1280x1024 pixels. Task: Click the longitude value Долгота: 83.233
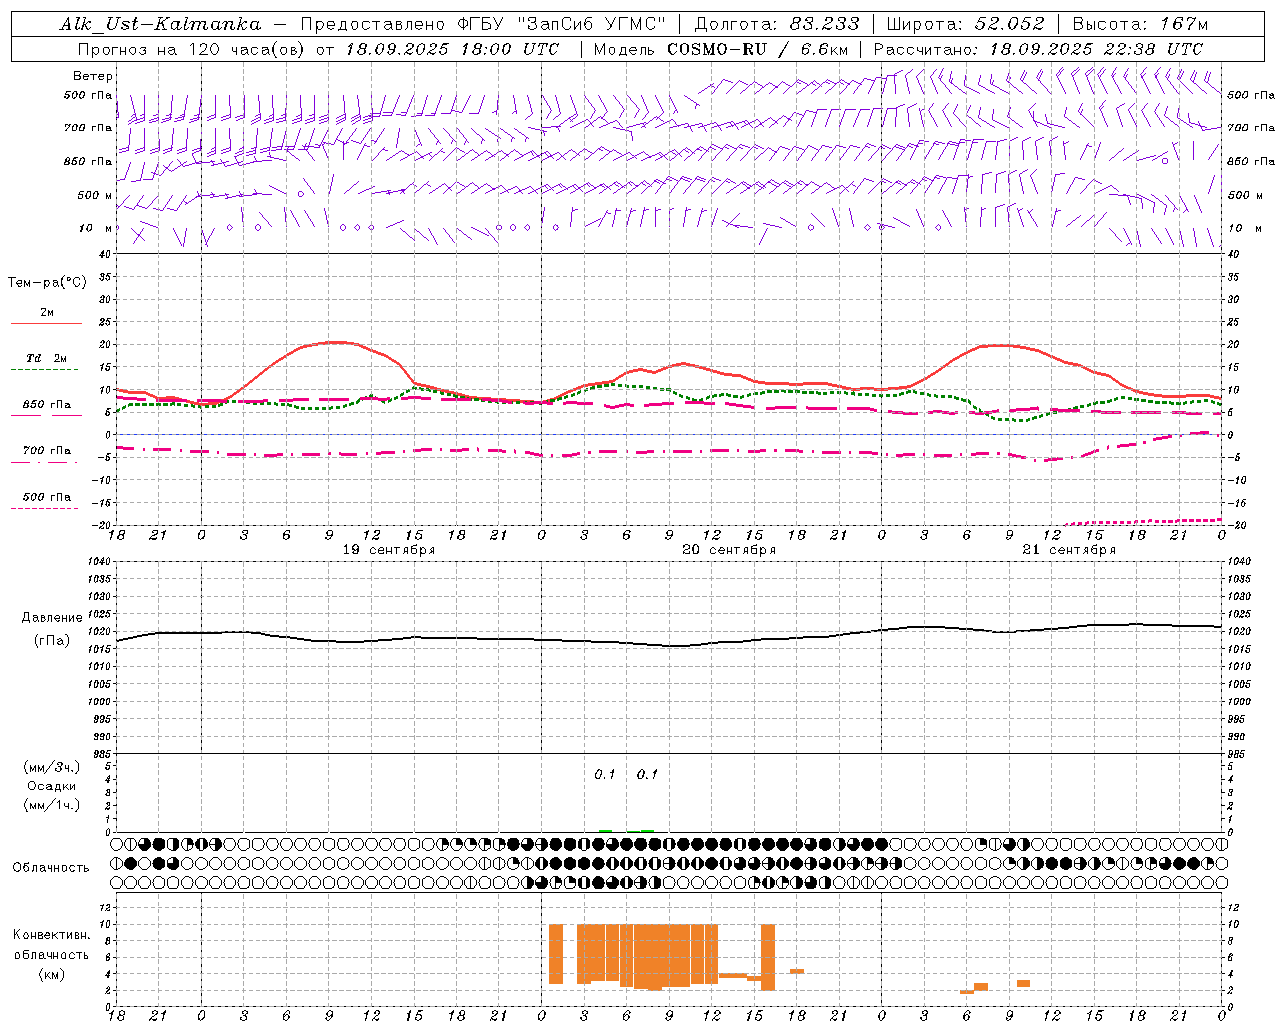click(x=776, y=24)
